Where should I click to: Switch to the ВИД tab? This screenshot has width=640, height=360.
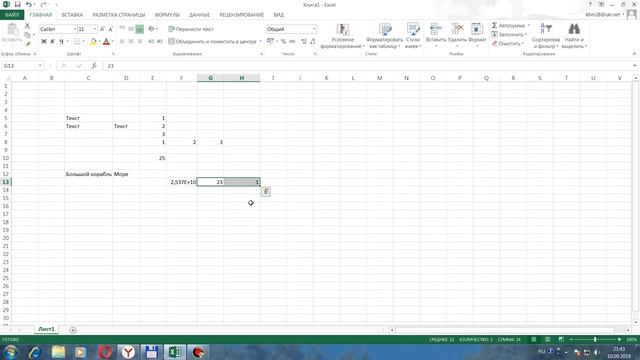click(279, 15)
